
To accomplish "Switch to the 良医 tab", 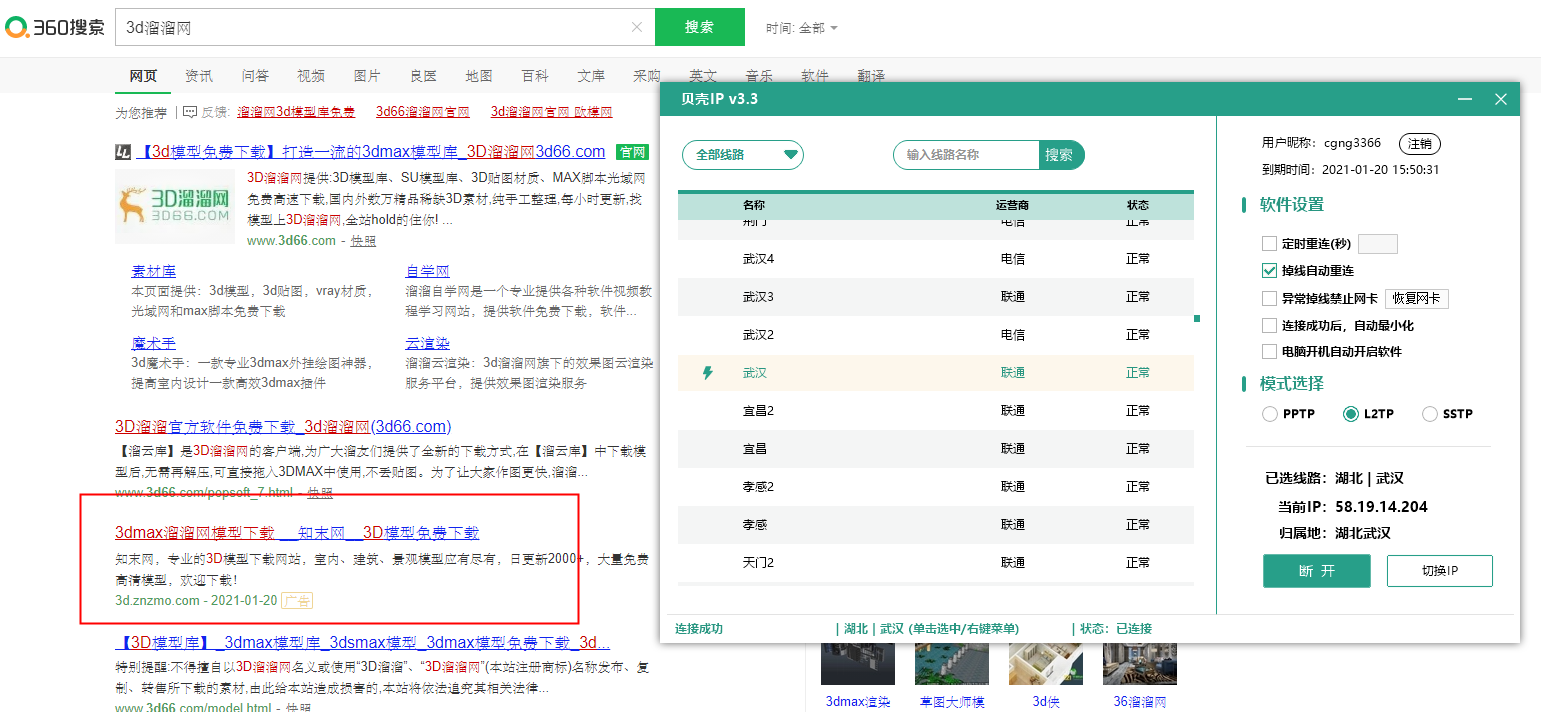I will 423,76.
